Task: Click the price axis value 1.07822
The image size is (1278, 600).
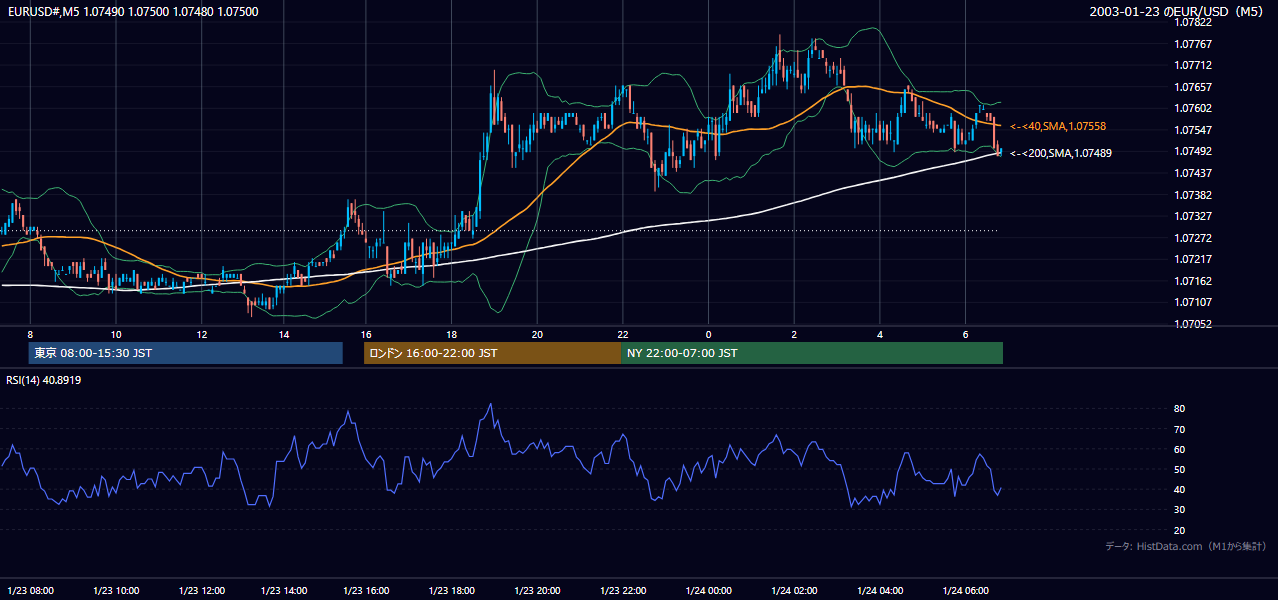Action: (x=1192, y=22)
